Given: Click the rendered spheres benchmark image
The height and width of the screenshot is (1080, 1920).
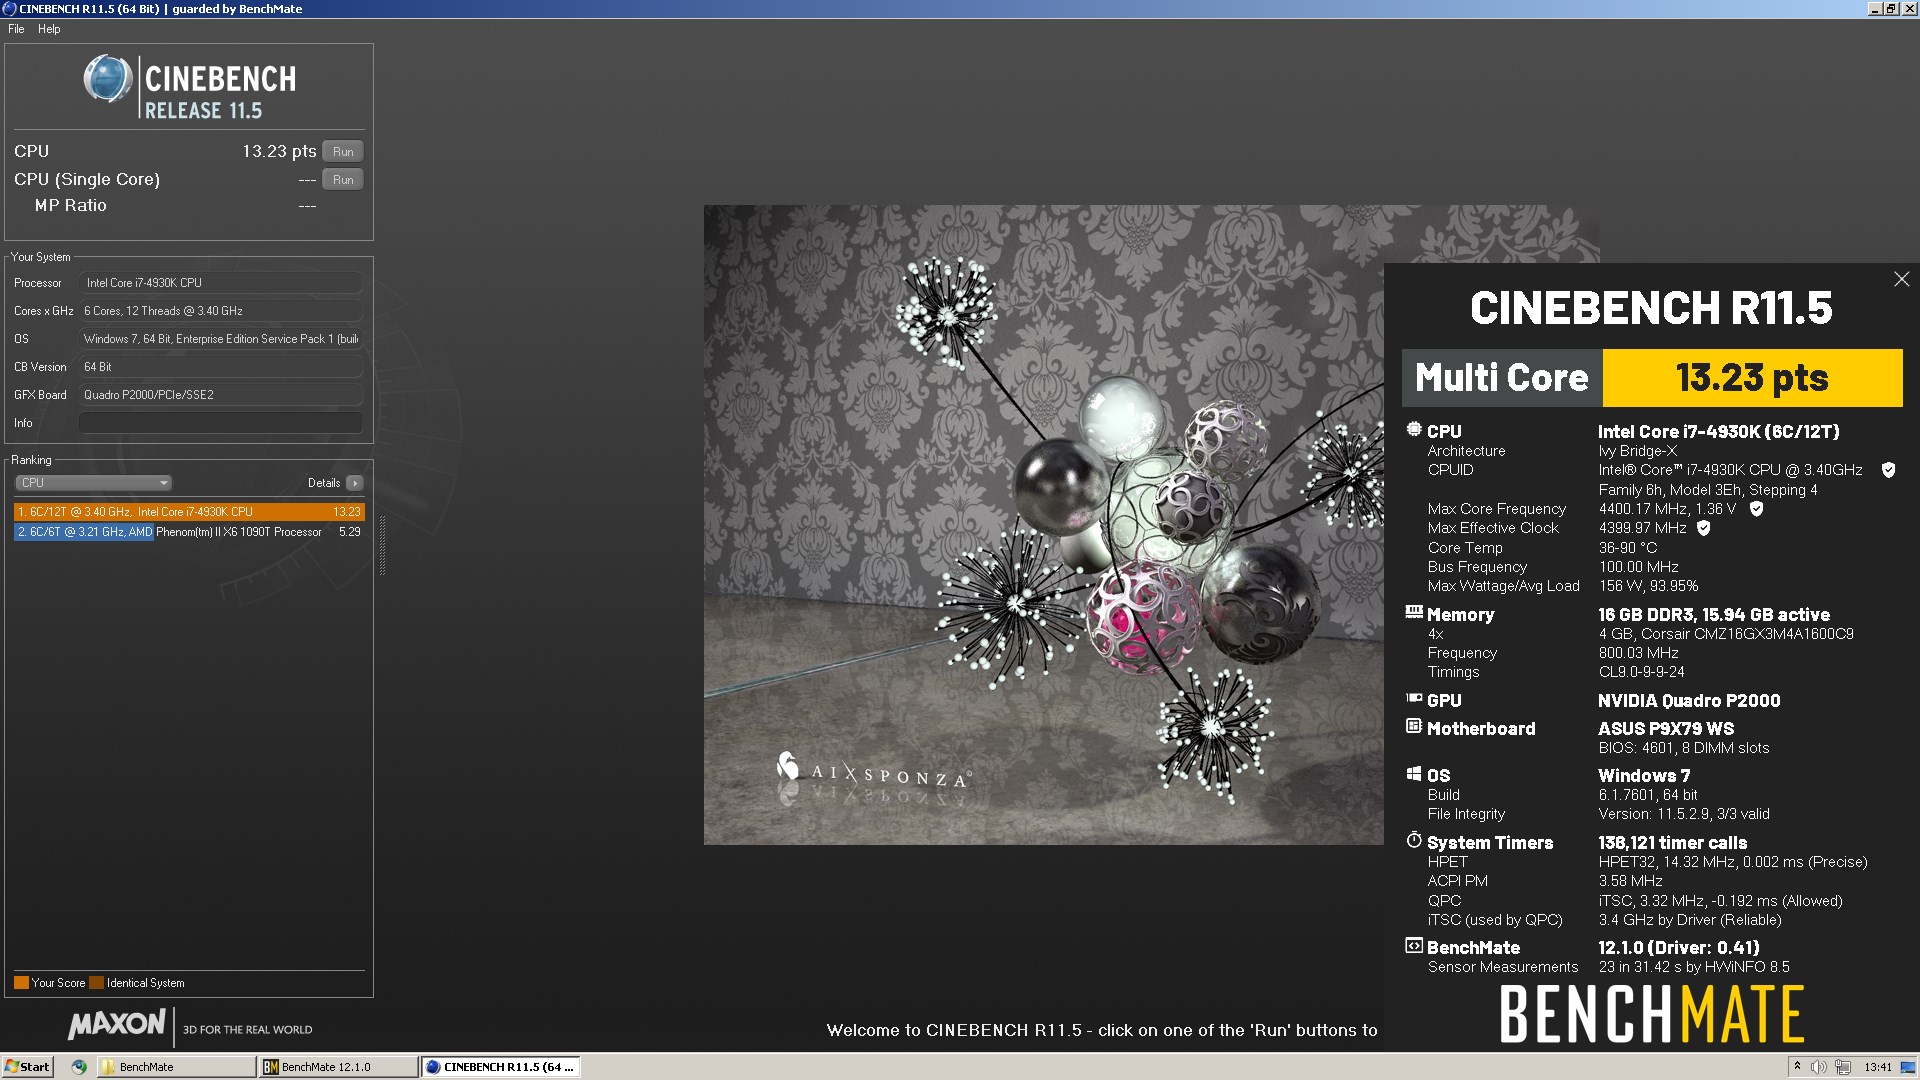Looking at the screenshot, I should tap(1043, 525).
